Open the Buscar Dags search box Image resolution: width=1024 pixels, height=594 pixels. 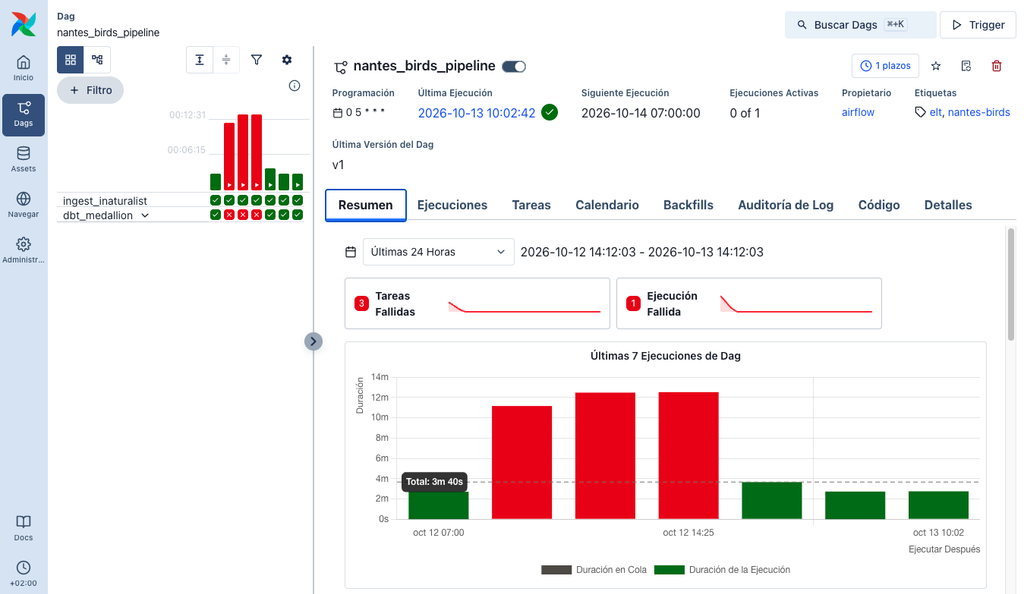click(x=860, y=25)
